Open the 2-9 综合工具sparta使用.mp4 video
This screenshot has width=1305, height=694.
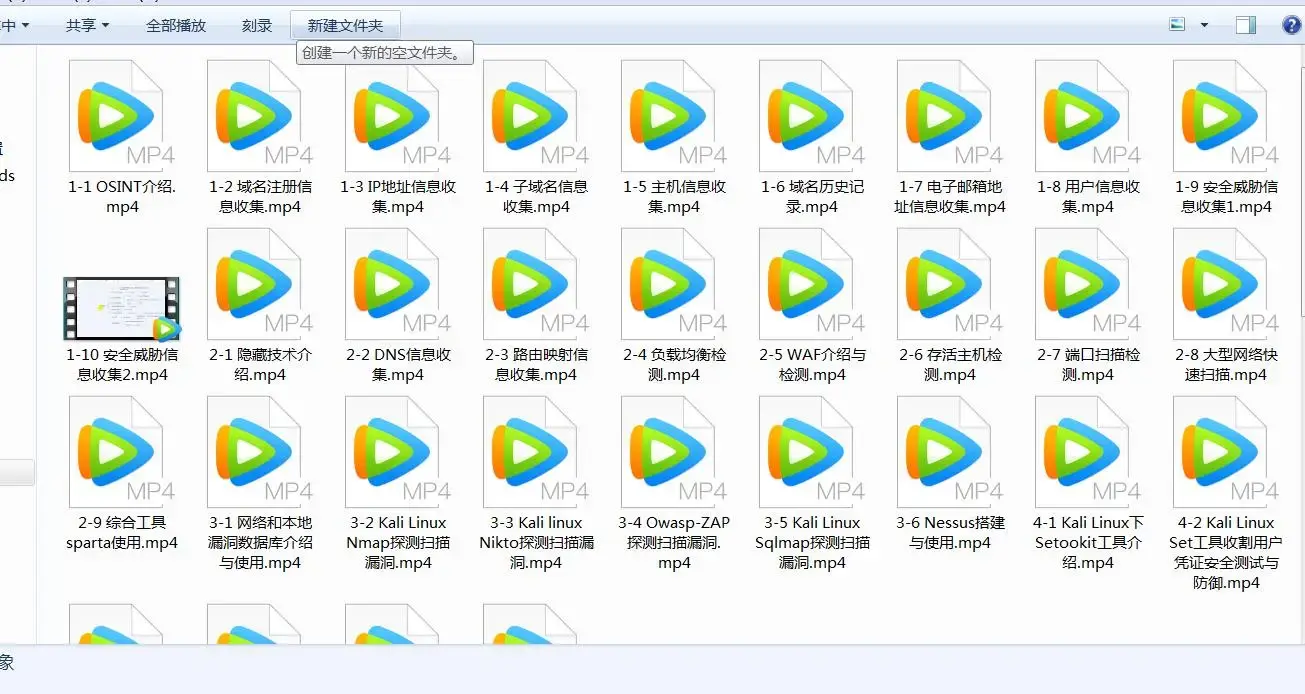tap(120, 450)
